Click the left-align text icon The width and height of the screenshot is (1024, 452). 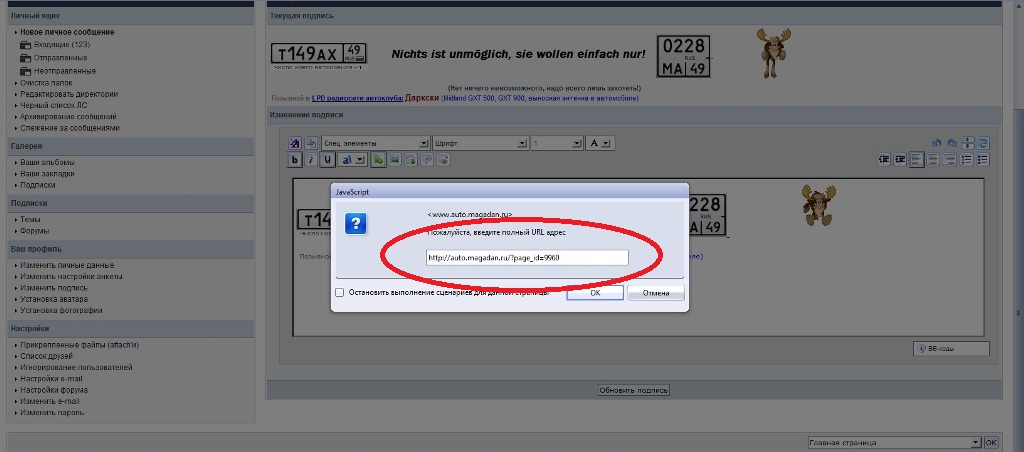[x=916, y=159]
